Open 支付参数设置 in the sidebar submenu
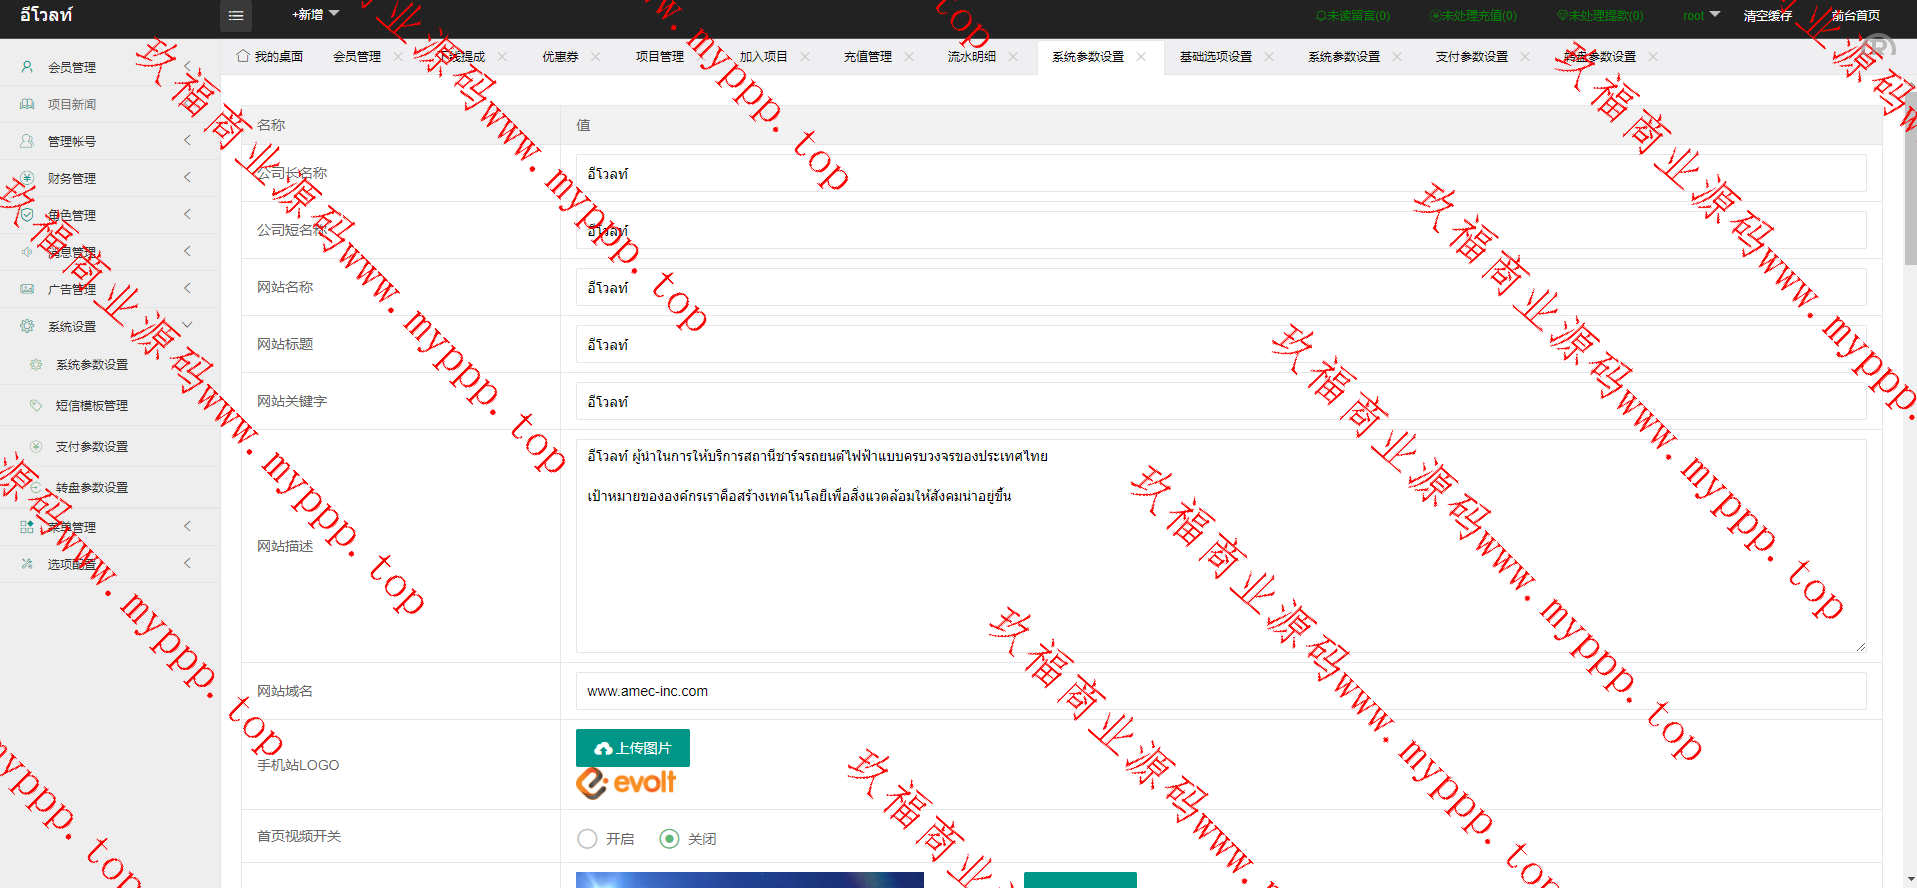Screen dimensions: 1917x888 92,447
